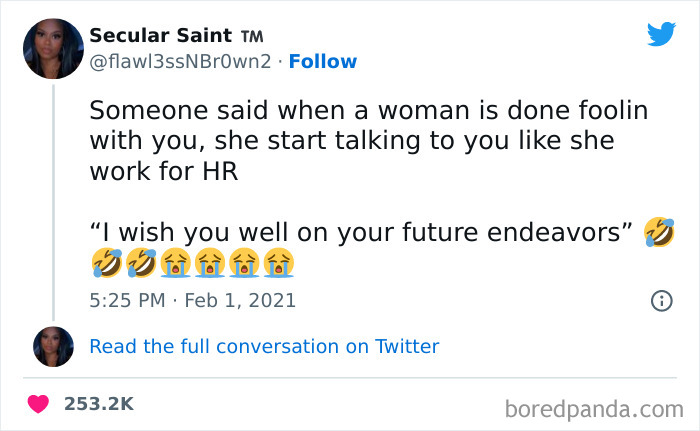
Task: Open the 5:25 PM timestamp
Action: pos(125,299)
